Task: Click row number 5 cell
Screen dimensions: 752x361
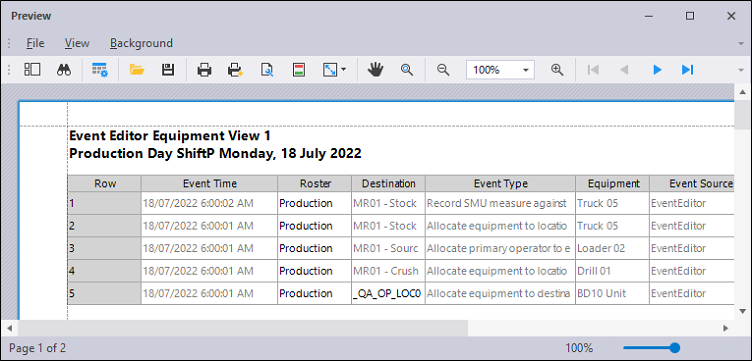Action: pos(105,293)
